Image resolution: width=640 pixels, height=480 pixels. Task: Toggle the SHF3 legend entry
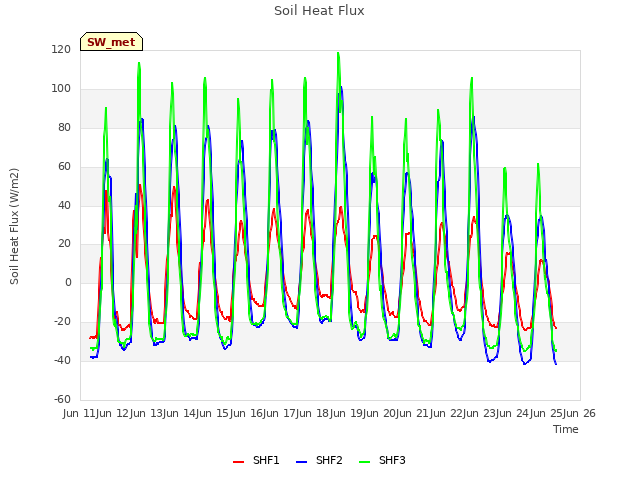tap(382, 460)
